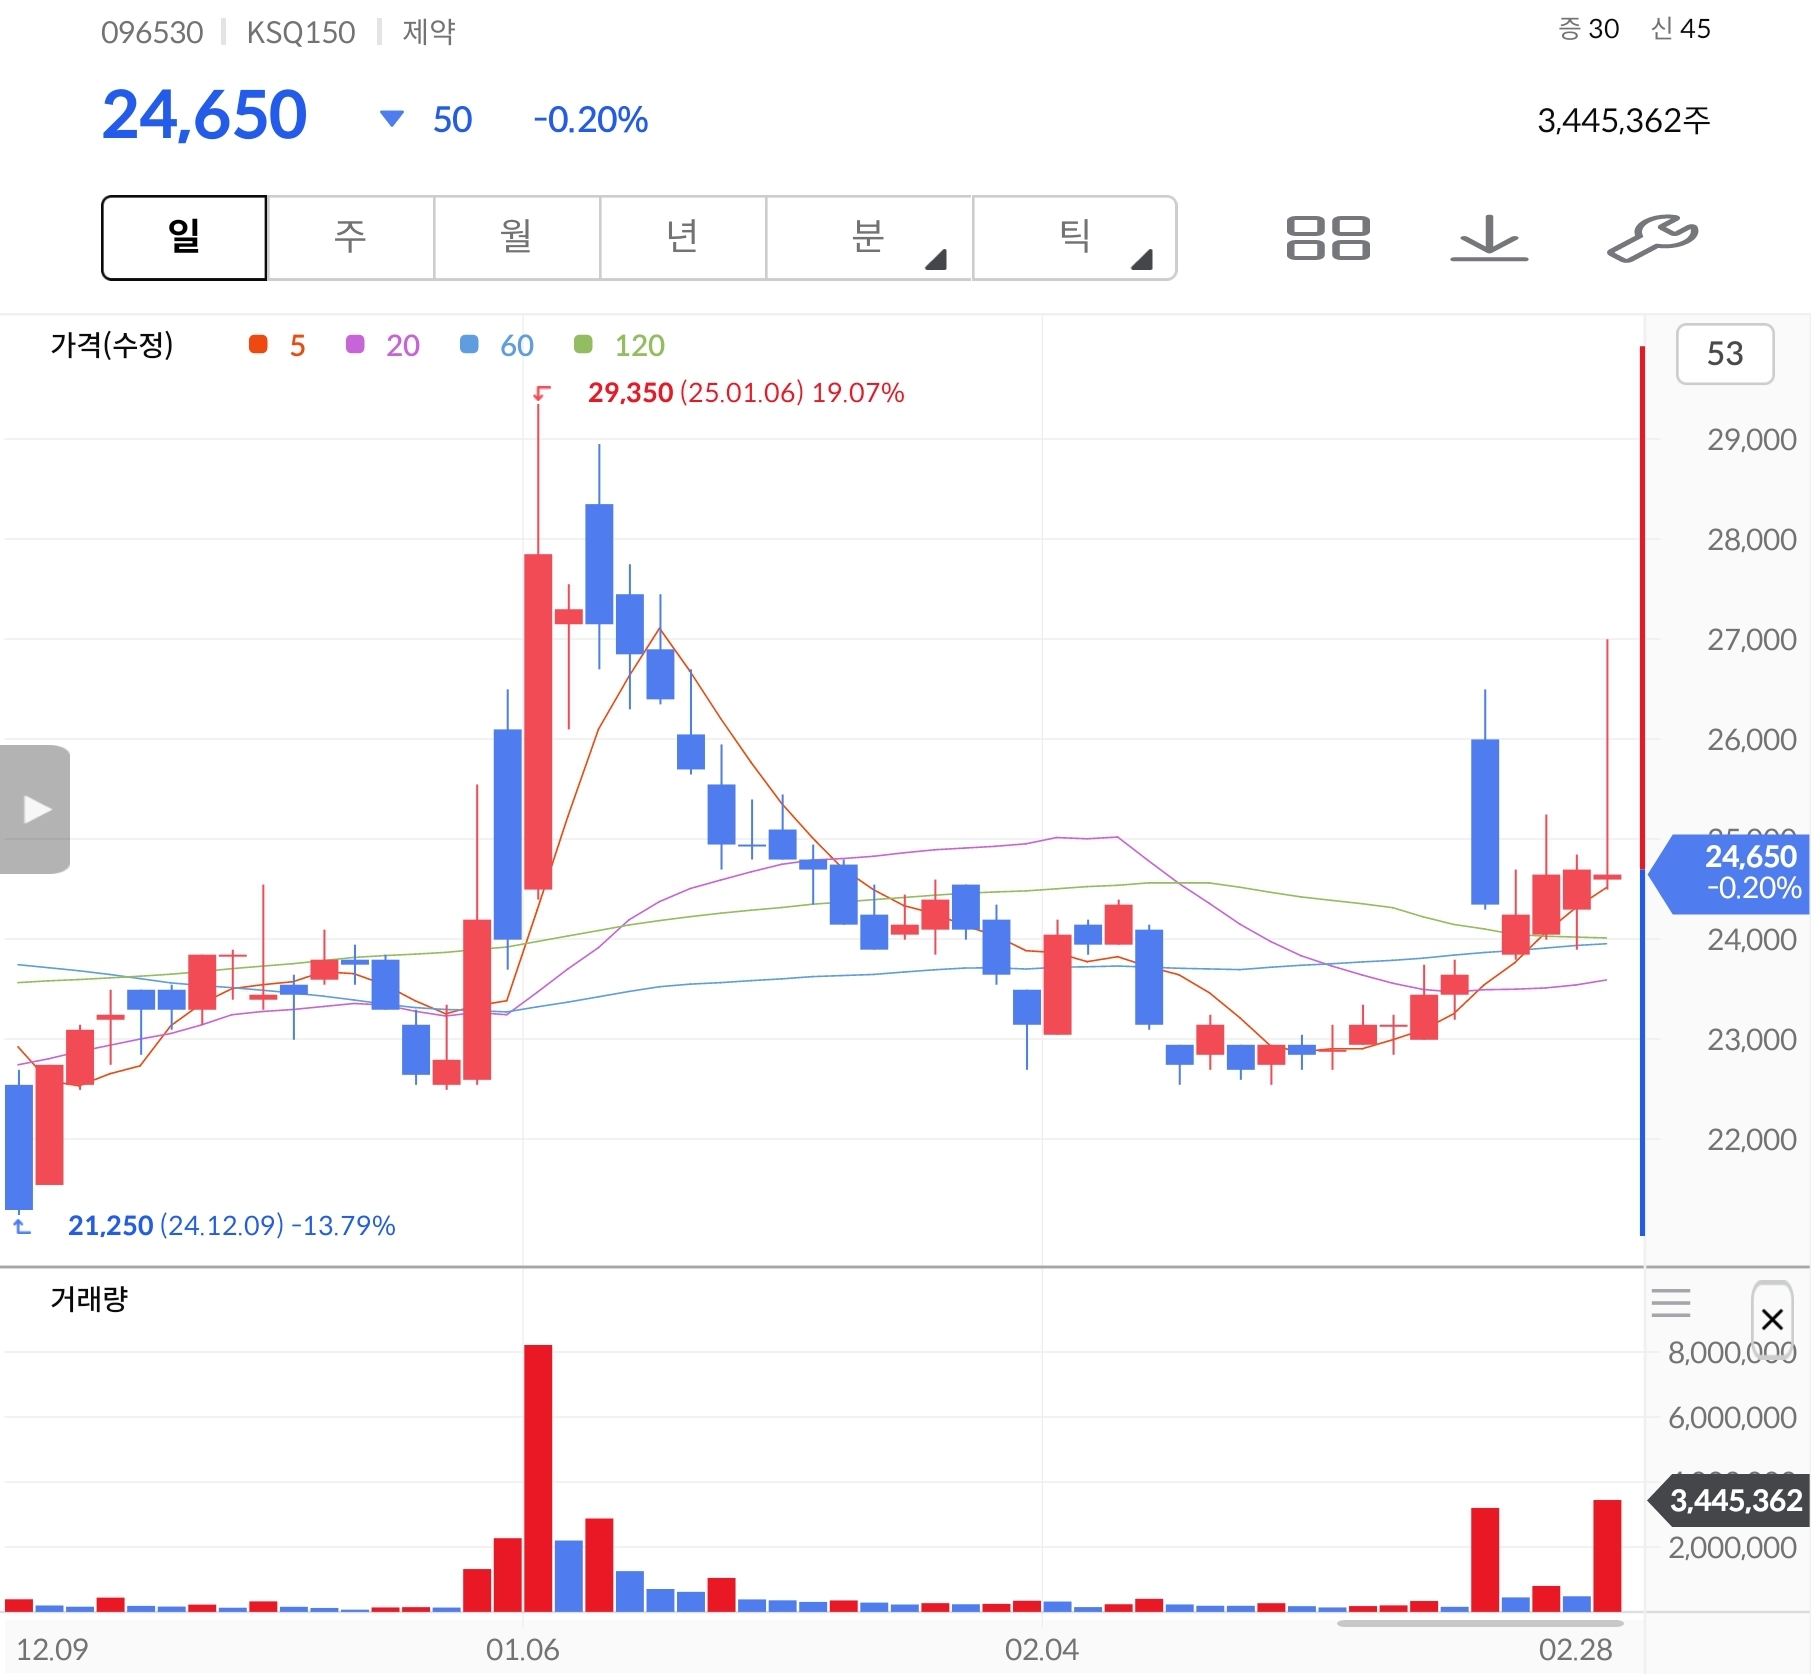Click the low price marker 21,250

click(x=110, y=1226)
